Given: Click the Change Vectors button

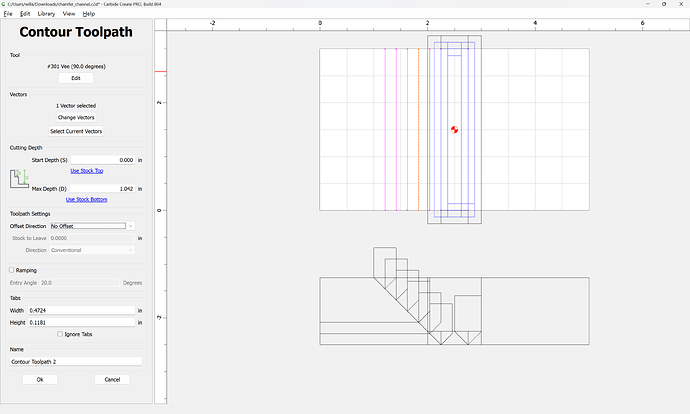Looking at the screenshot, I should click(76, 117).
